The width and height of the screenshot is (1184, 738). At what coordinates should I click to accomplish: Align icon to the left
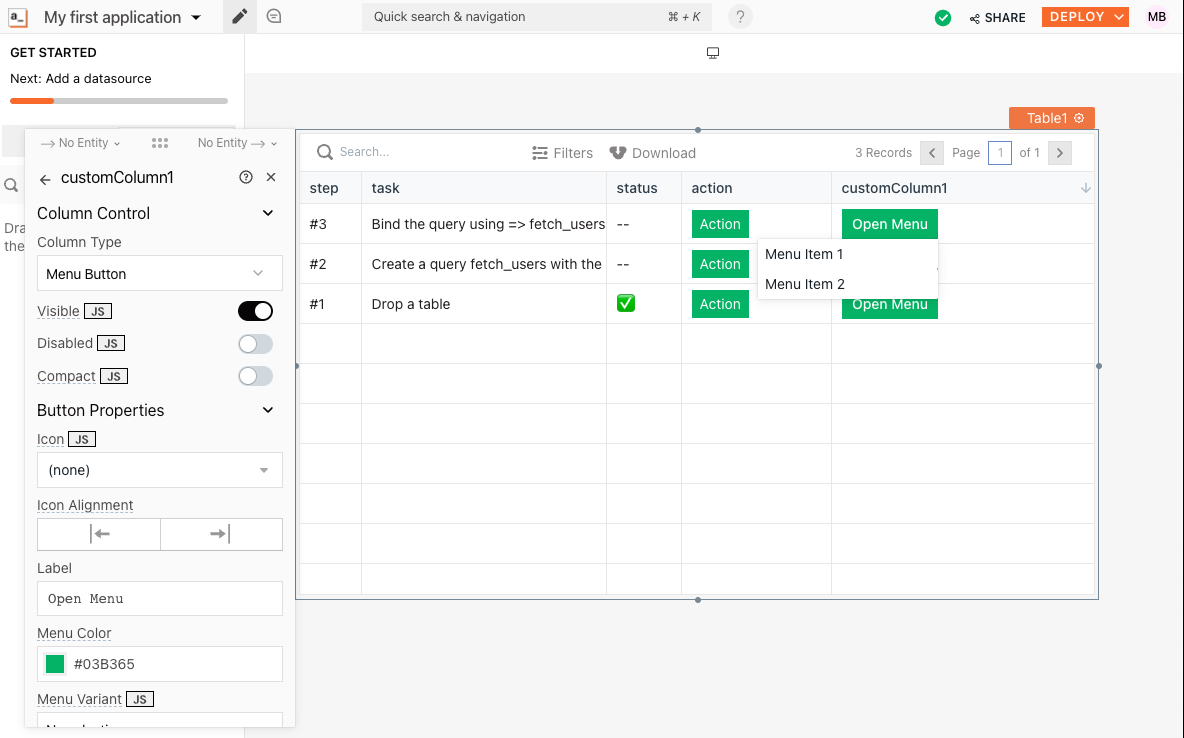coord(99,534)
